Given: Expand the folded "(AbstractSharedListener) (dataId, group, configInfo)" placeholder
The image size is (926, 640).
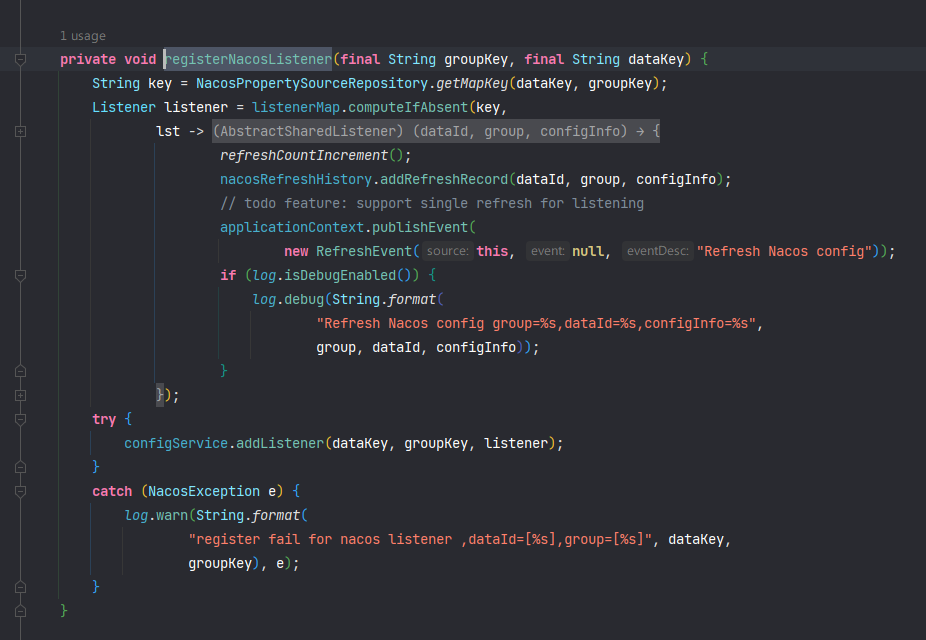Looking at the screenshot, I should pyautogui.click(x=436, y=131).
